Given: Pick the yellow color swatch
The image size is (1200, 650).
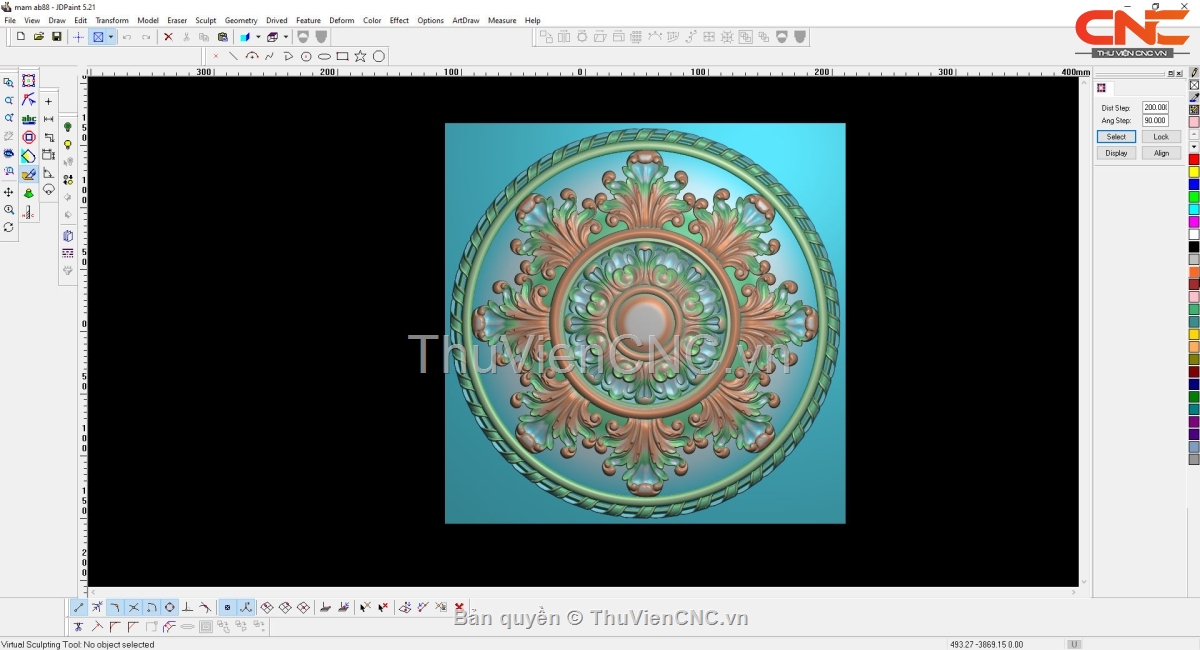Looking at the screenshot, I should (1194, 172).
